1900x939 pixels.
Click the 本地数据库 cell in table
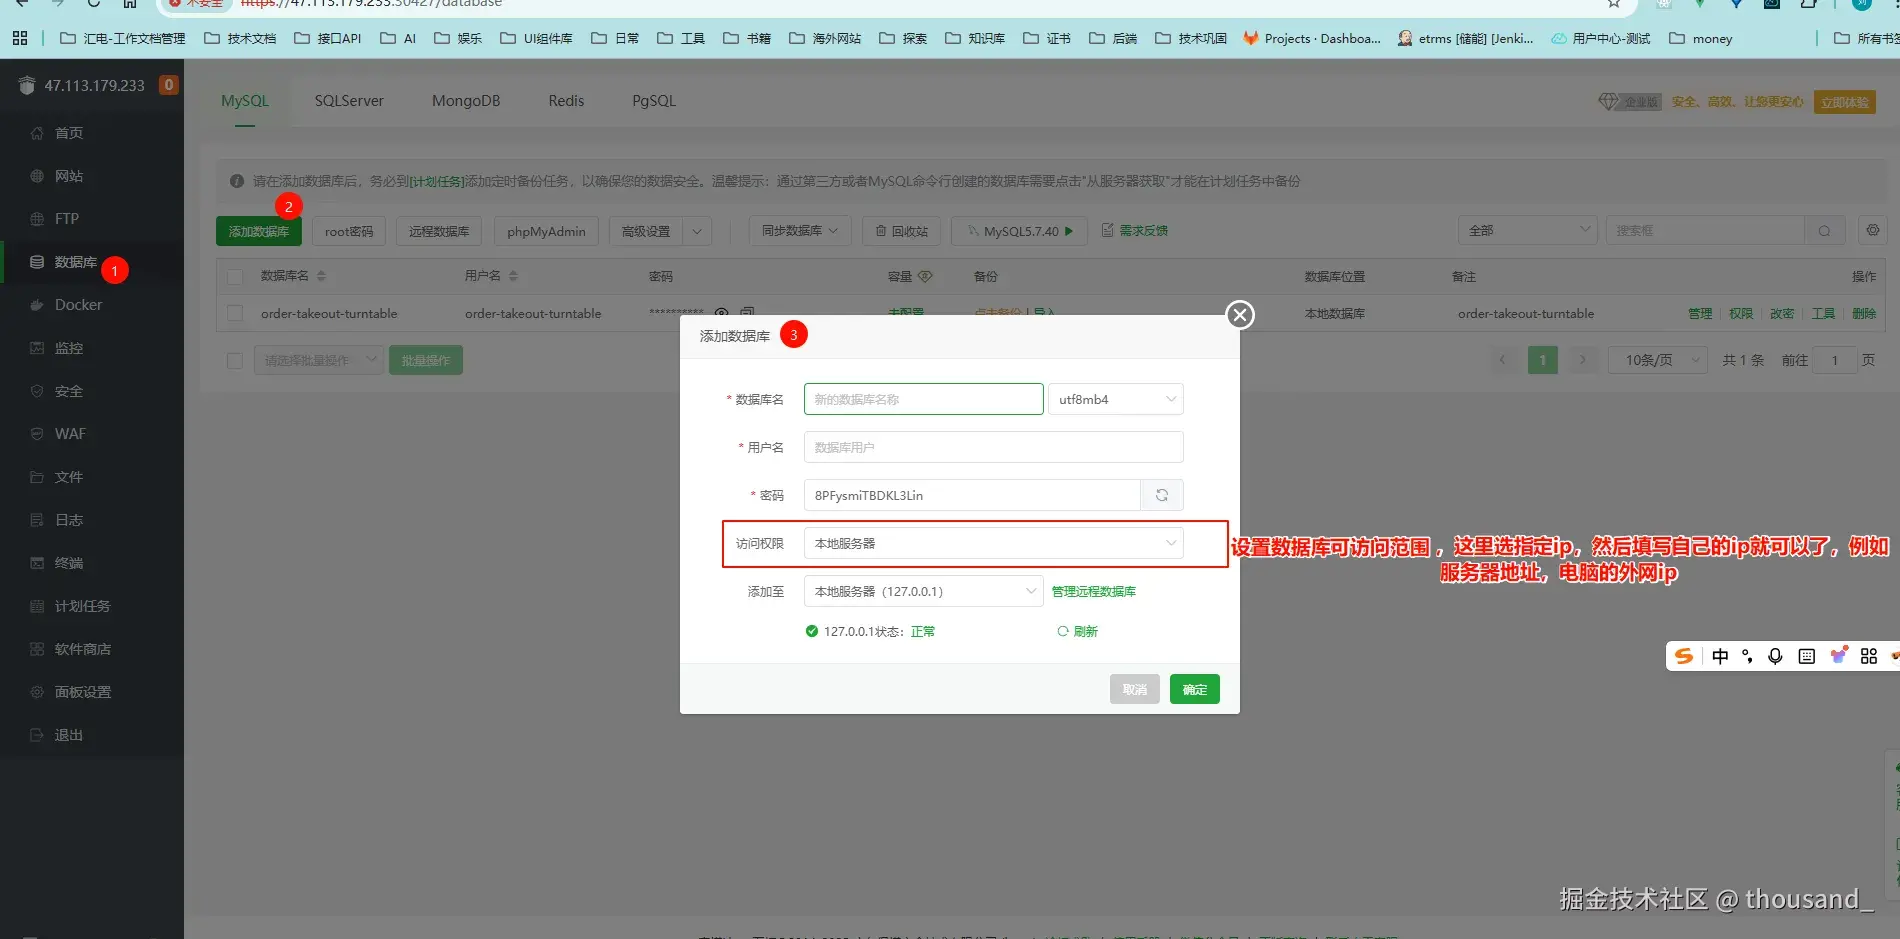pos(1335,314)
